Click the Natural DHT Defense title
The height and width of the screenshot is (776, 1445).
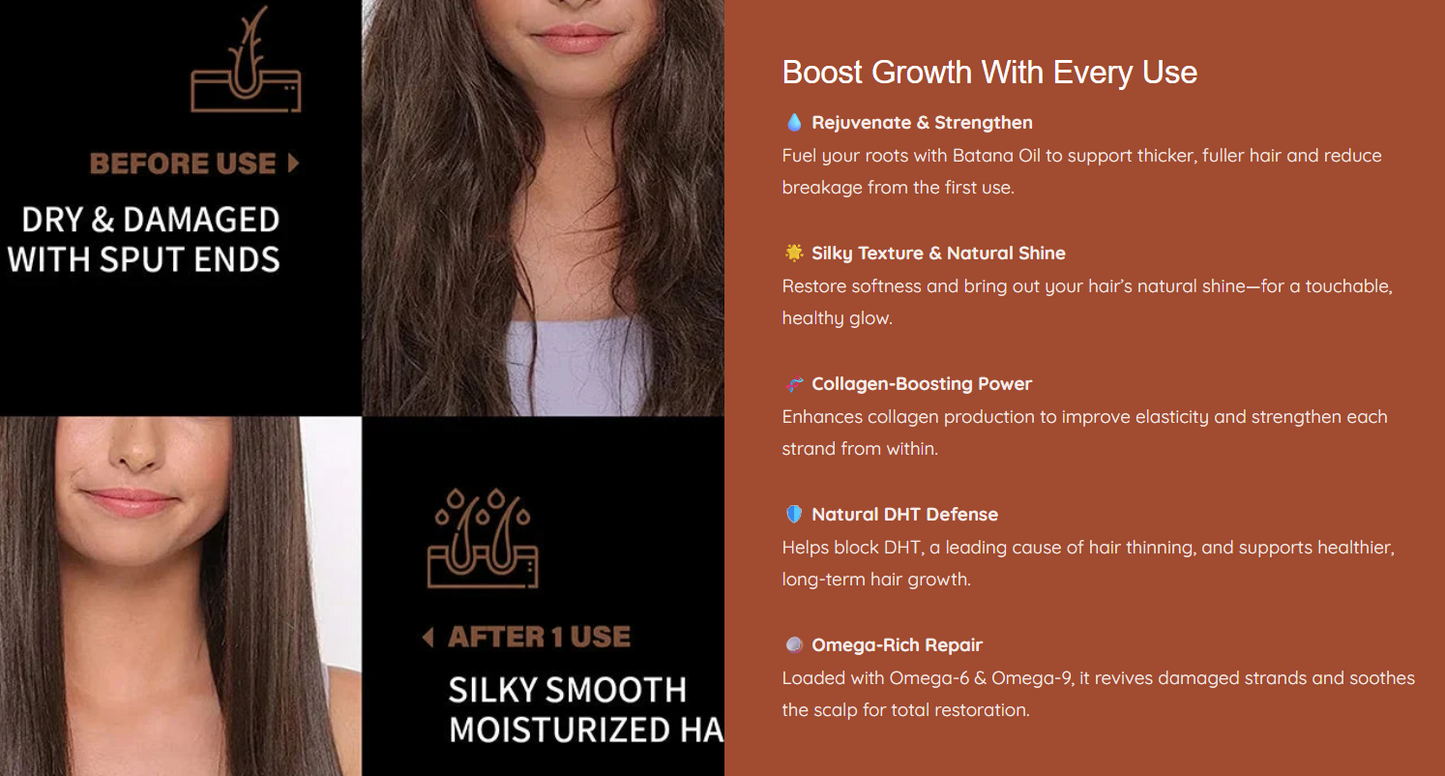904,514
